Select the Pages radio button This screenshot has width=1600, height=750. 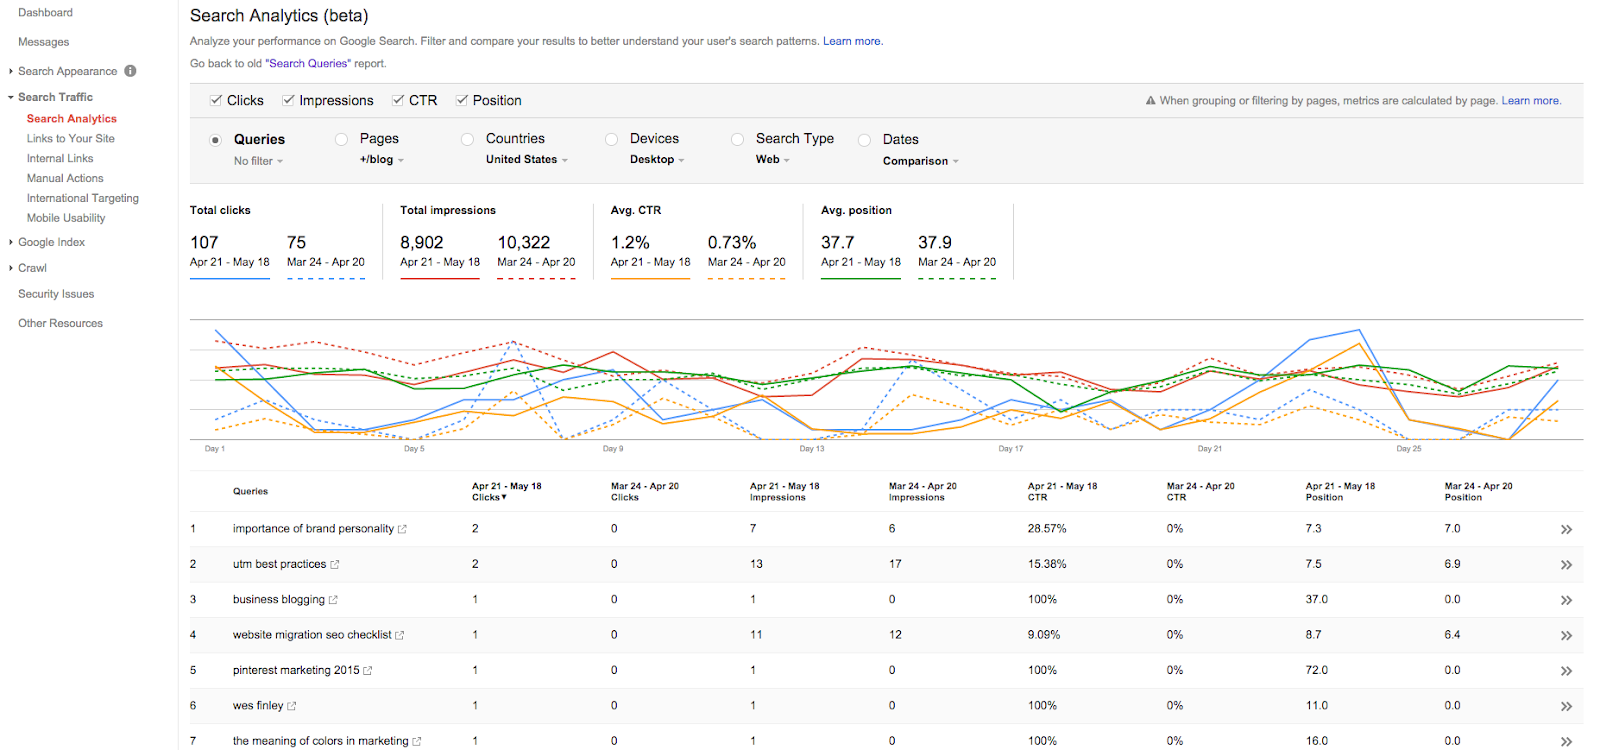coord(341,139)
